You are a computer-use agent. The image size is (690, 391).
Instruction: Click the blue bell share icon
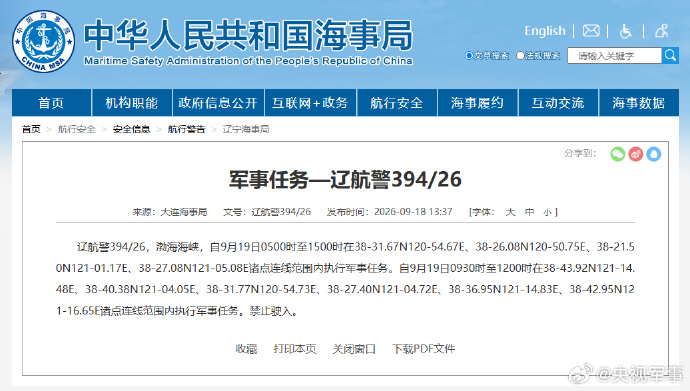click(653, 154)
